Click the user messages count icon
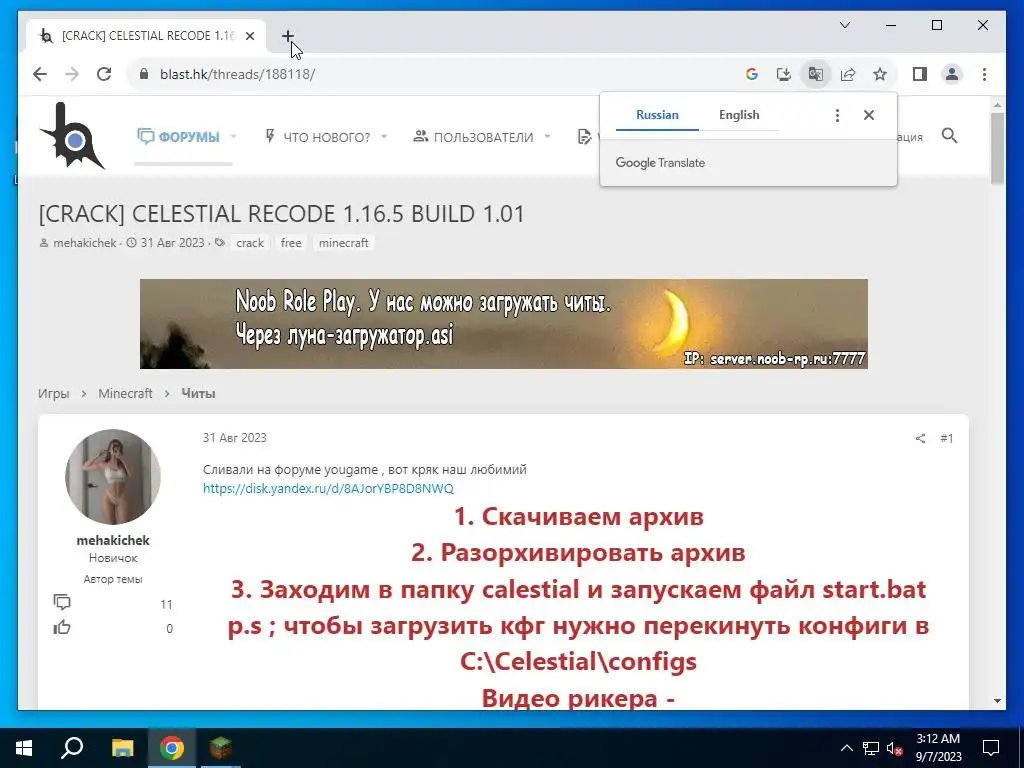 tap(62, 602)
